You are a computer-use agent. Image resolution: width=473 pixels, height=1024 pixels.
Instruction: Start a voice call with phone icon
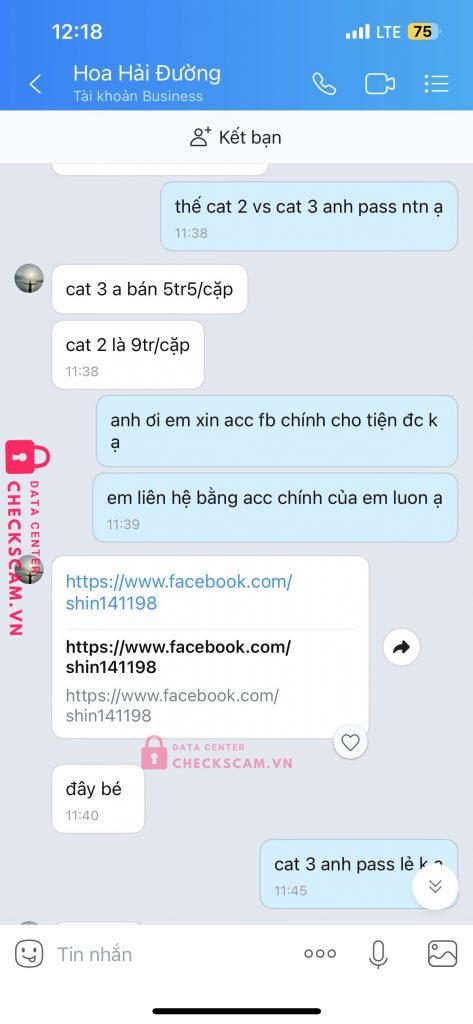tap(324, 84)
